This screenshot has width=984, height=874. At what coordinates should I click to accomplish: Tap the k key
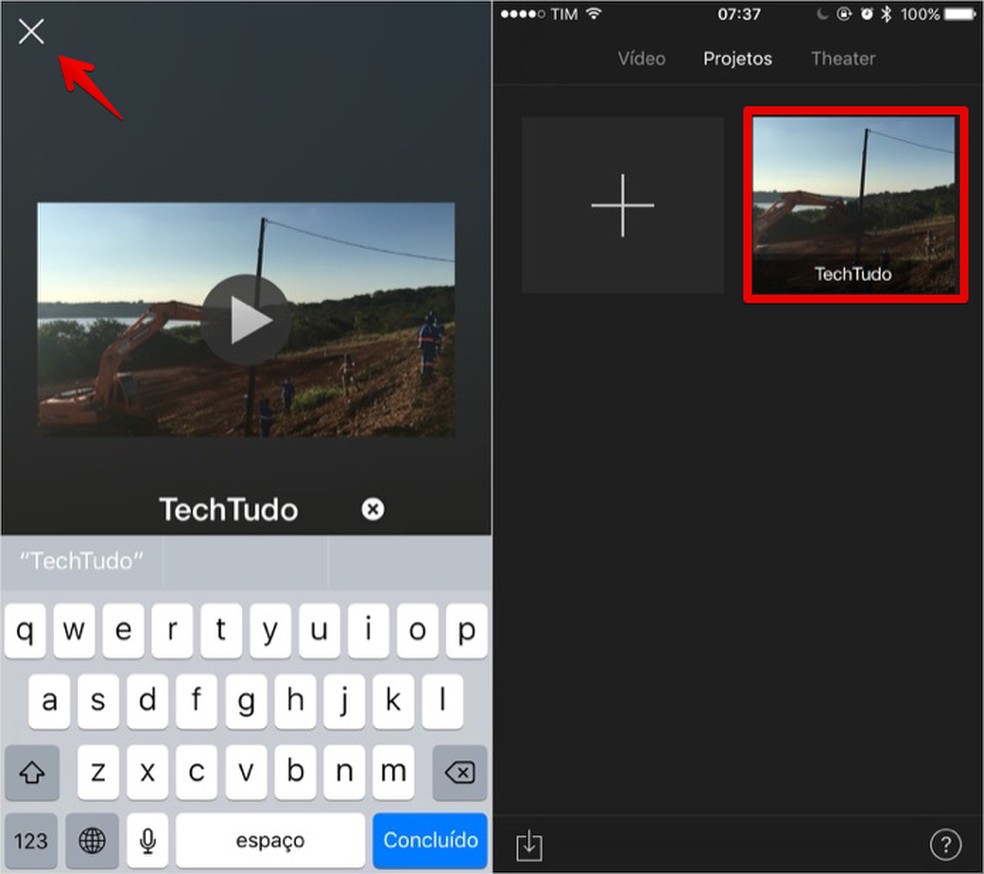[x=393, y=701]
